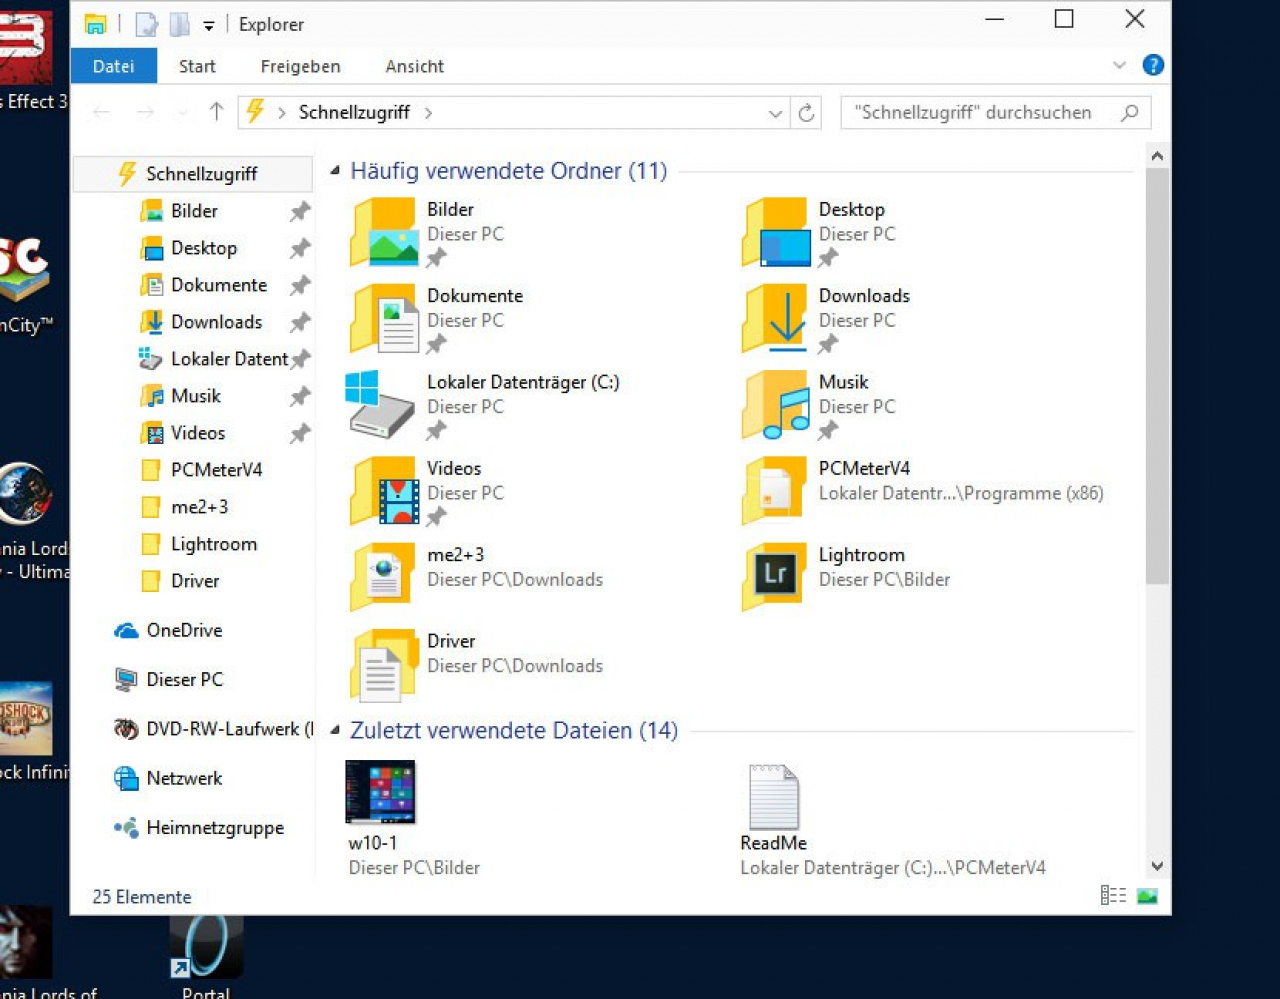Open the Downloads folder icon in main pane

(776, 319)
